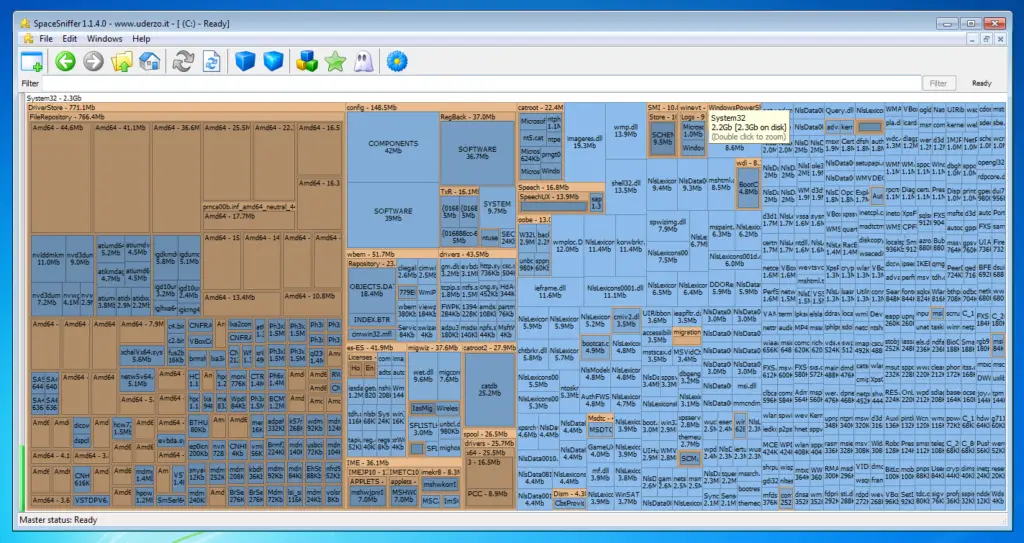Open the Windows menu
Viewport: 1024px width, 543px height.
click(x=104, y=39)
